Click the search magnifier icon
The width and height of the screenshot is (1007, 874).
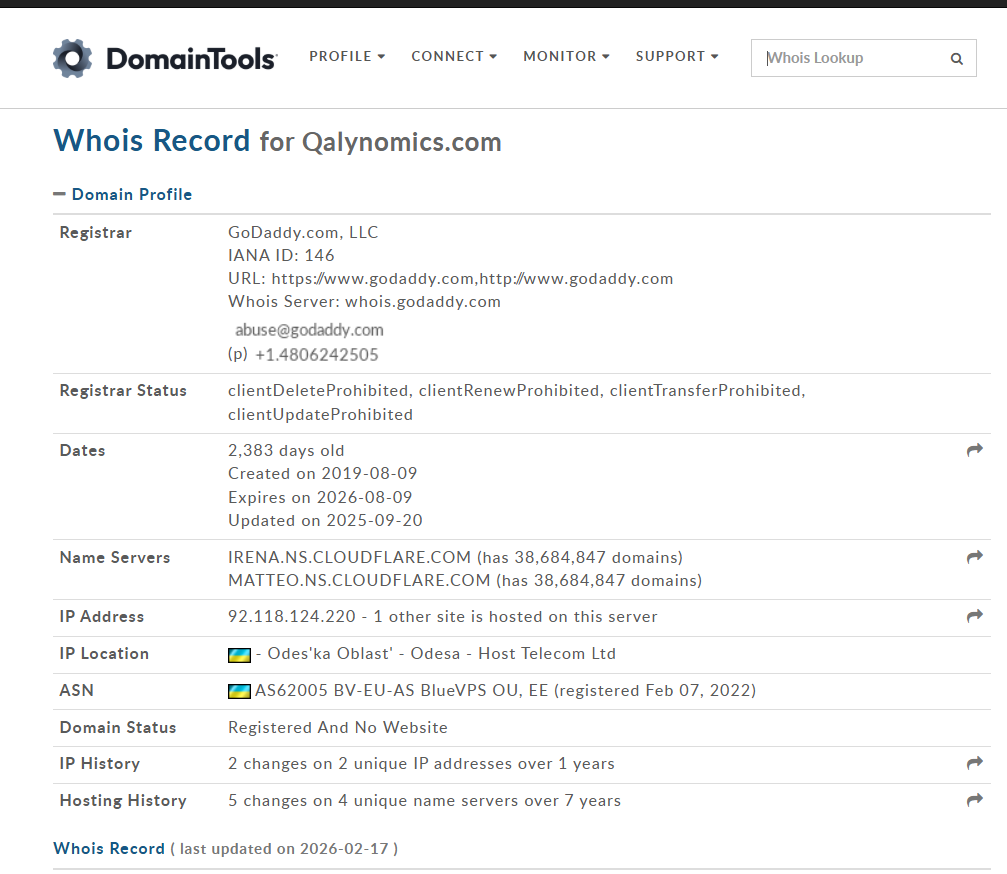(x=956, y=59)
